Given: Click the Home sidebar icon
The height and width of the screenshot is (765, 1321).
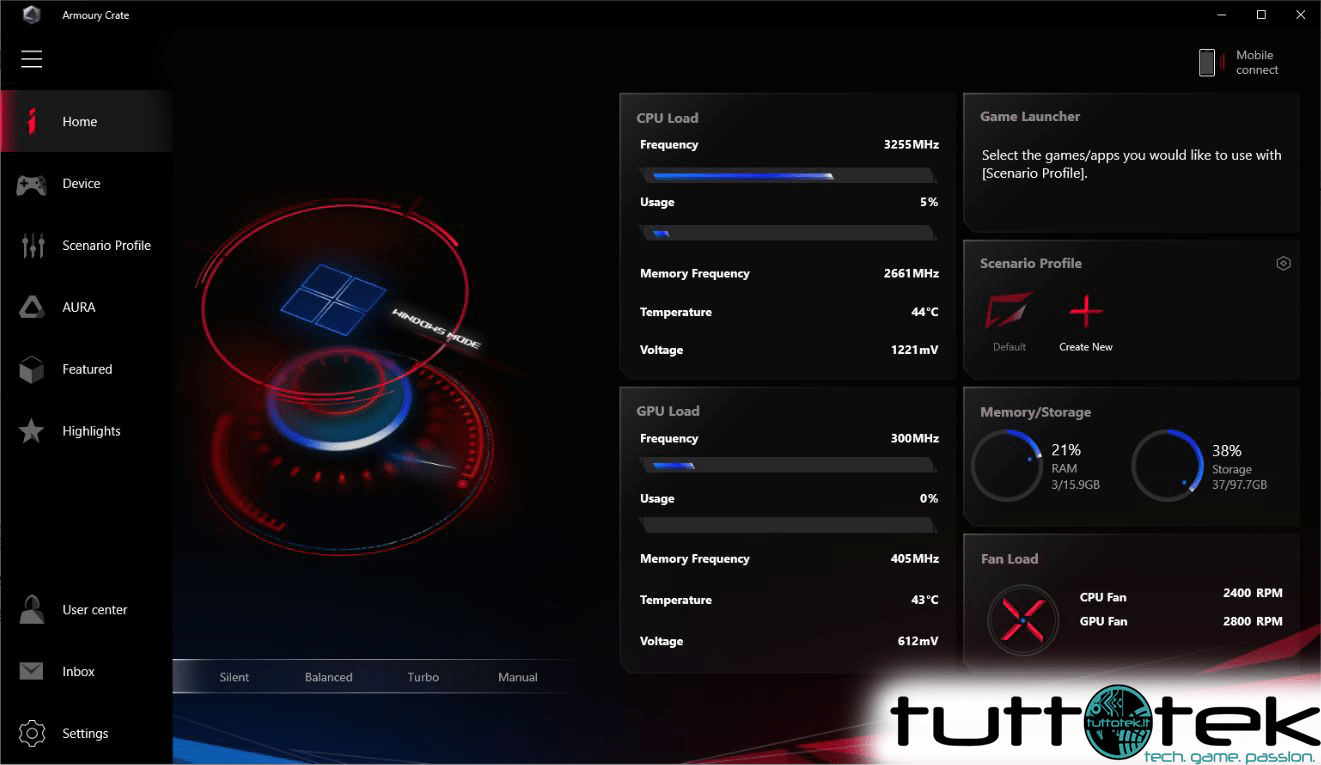Looking at the screenshot, I should click(32, 121).
